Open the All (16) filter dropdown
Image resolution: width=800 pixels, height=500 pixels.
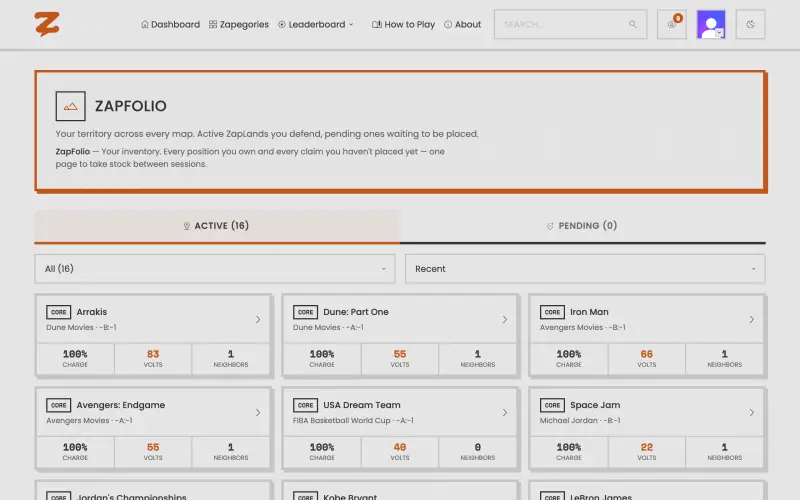tap(215, 269)
